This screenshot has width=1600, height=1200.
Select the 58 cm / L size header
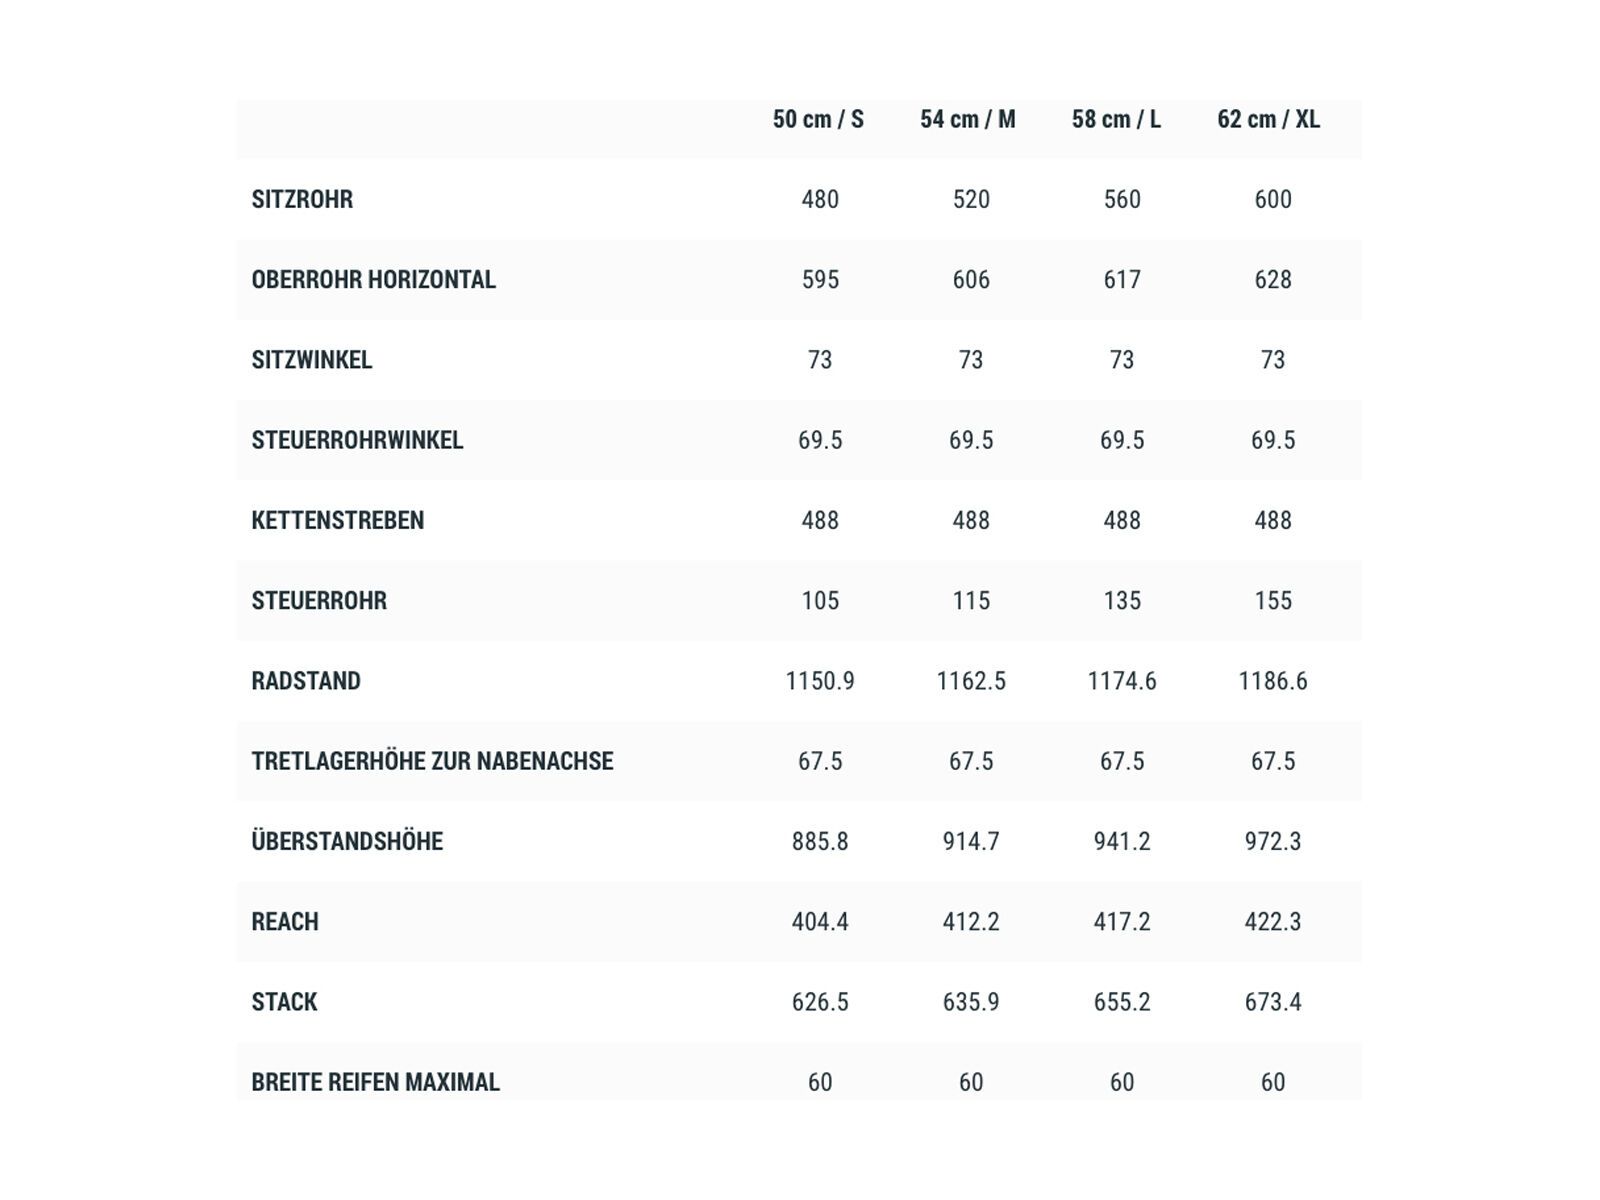click(1116, 120)
